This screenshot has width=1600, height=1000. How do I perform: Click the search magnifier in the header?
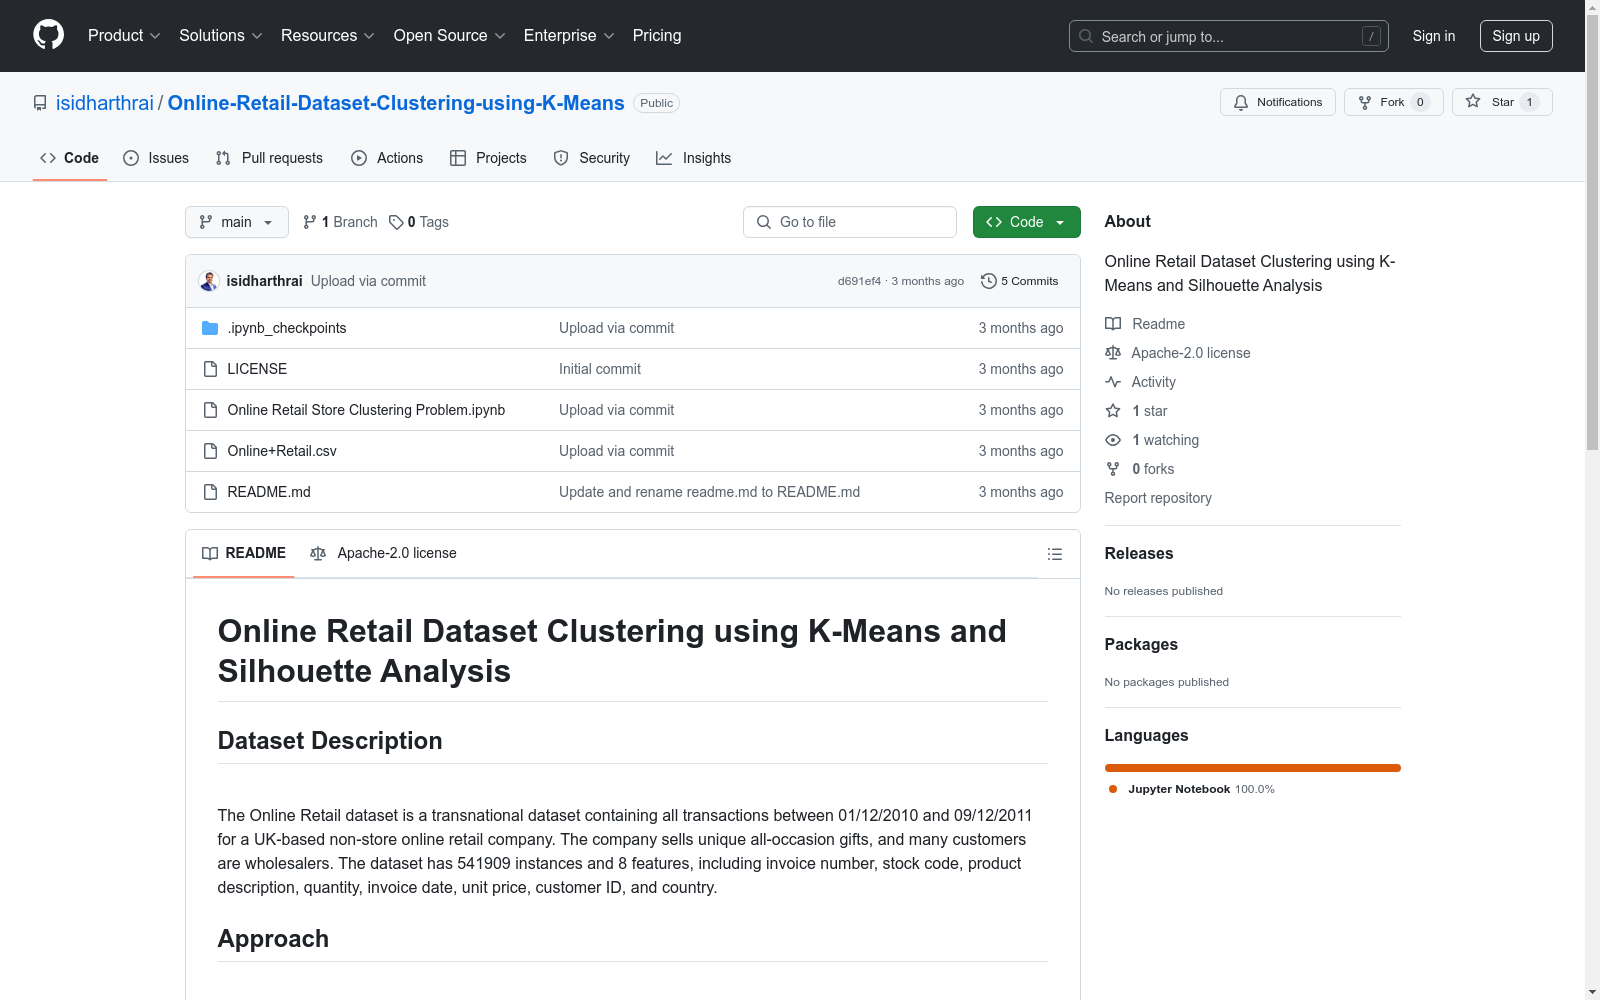1086,36
